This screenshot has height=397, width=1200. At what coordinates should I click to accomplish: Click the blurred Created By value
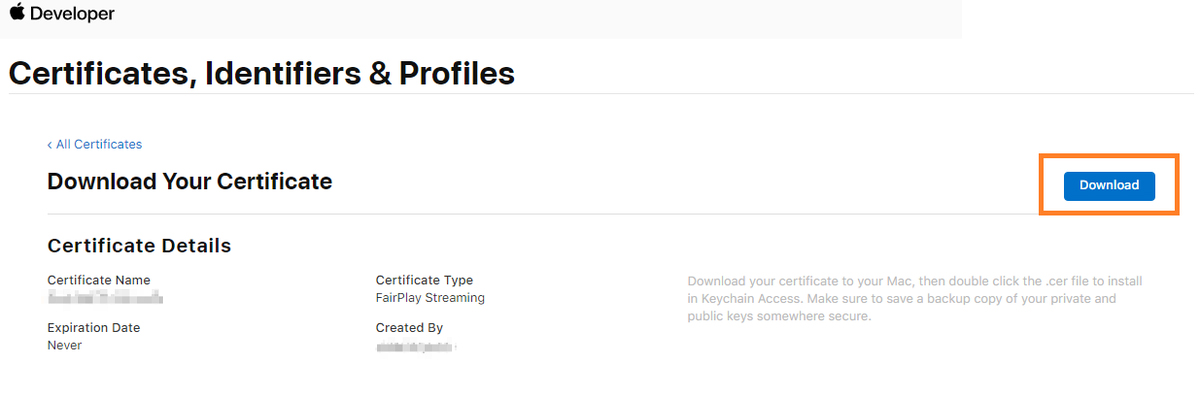(416, 346)
